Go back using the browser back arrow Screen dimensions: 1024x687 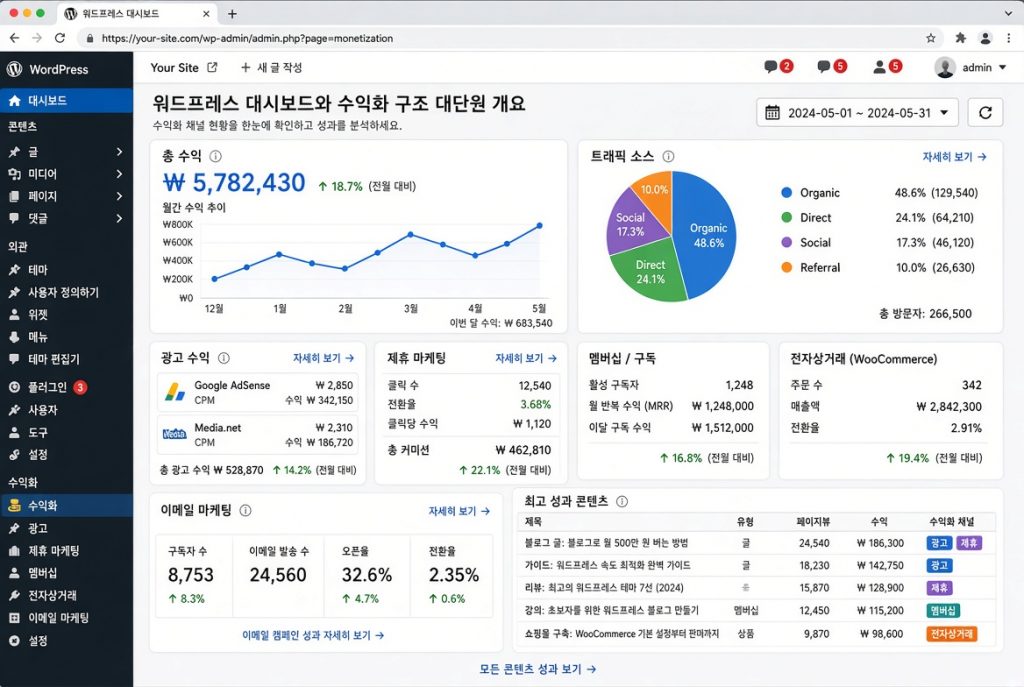[x=14, y=38]
